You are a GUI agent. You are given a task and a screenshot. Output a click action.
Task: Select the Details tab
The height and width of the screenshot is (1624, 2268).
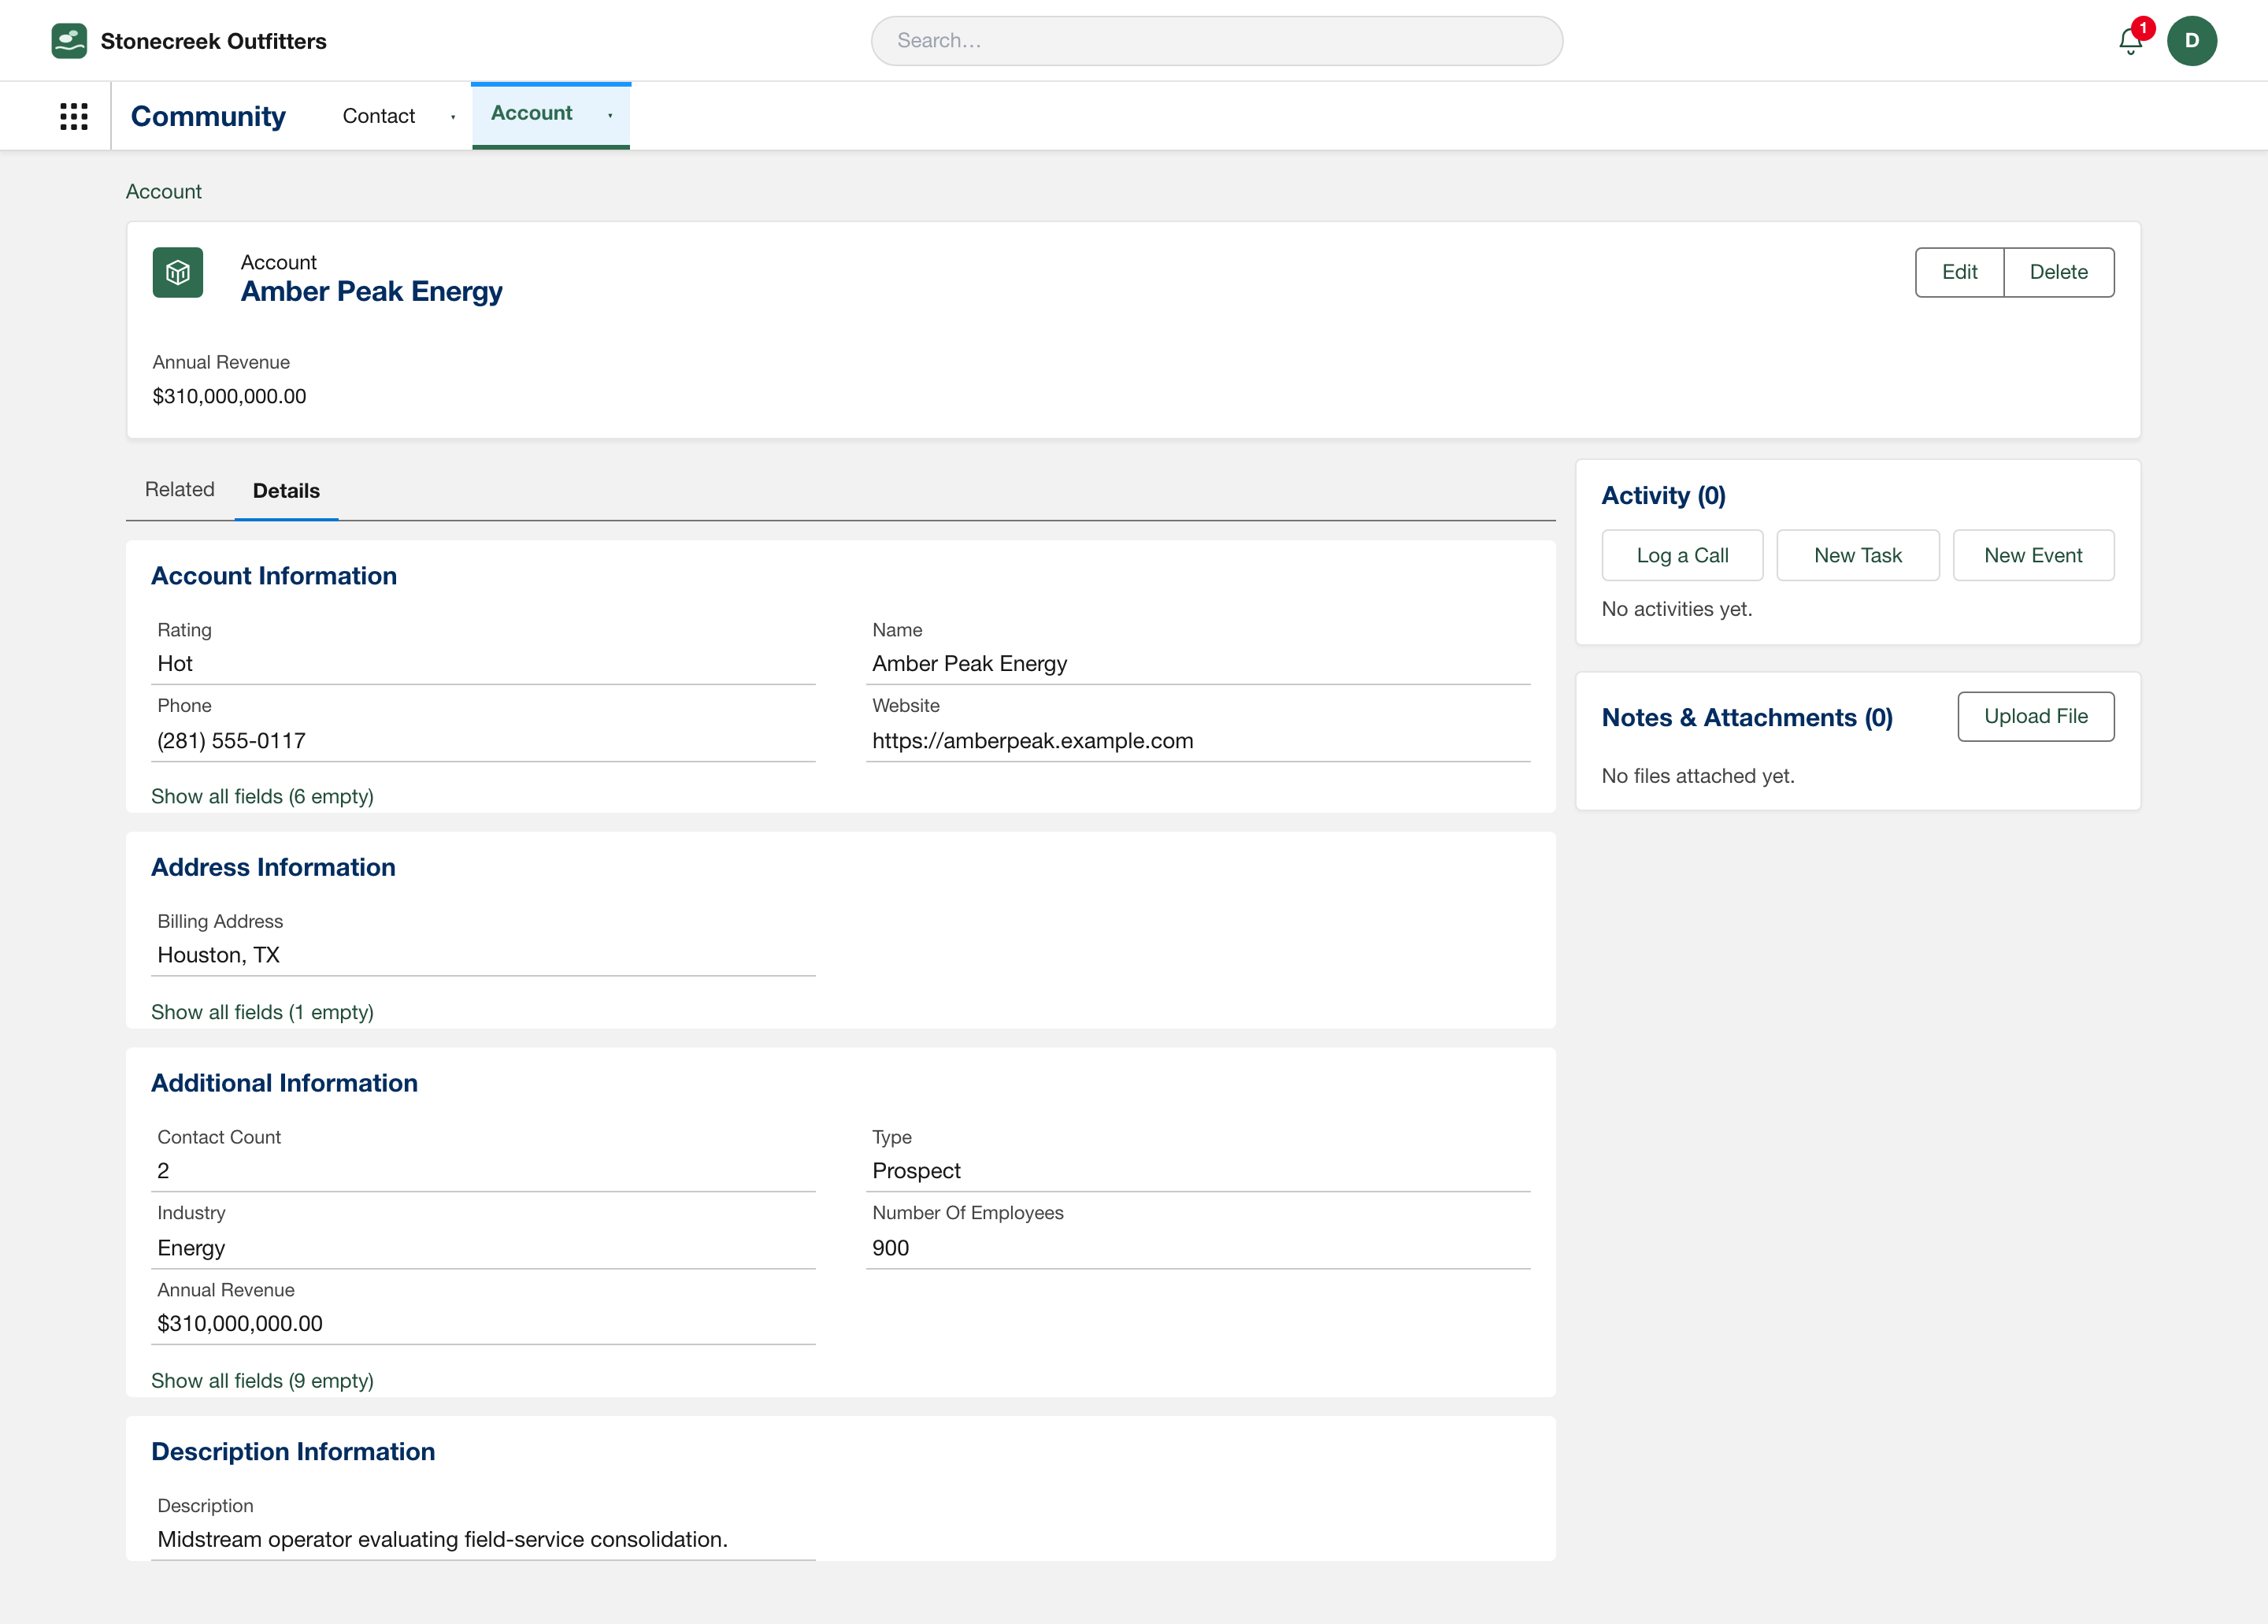pyautogui.click(x=286, y=490)
